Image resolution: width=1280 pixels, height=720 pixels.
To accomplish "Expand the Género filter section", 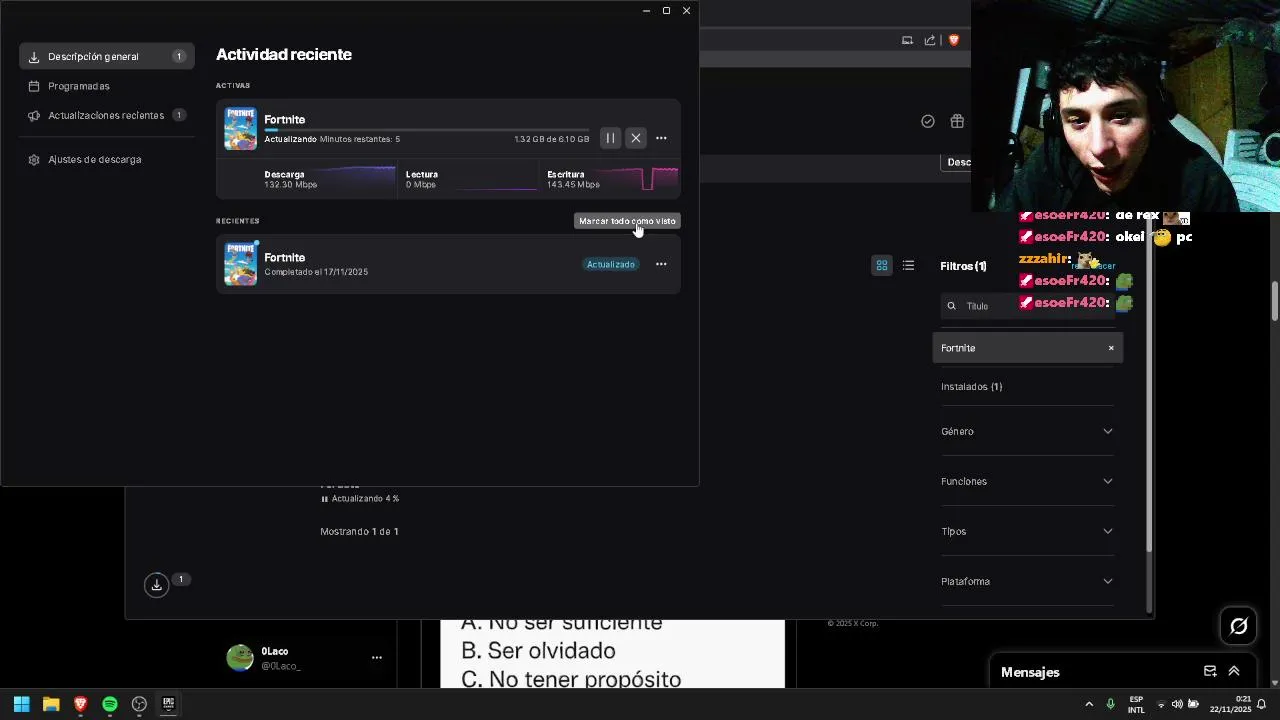I will [x=1027, y=431].
